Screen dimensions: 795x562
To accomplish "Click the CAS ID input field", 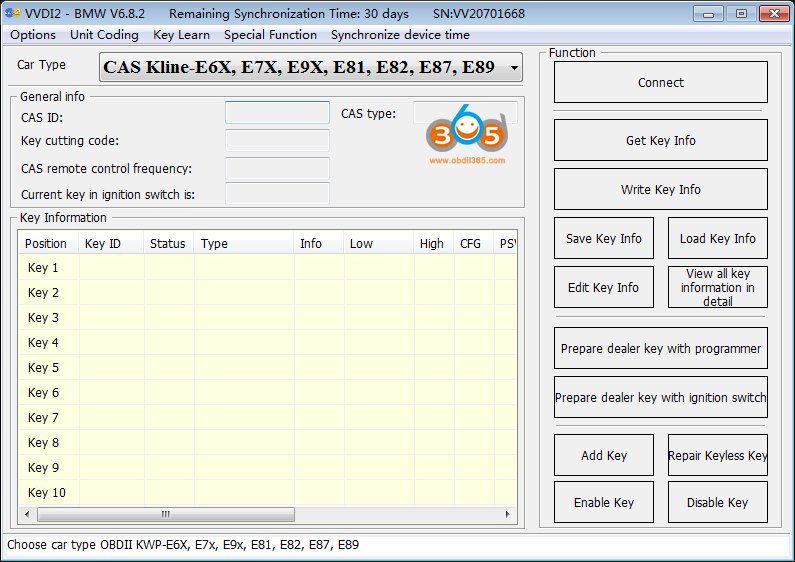I will coord(277,113).
